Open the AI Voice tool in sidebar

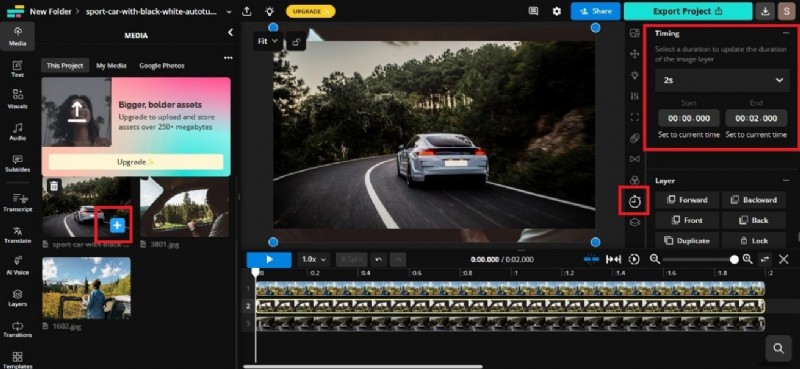tap(17, 265)
